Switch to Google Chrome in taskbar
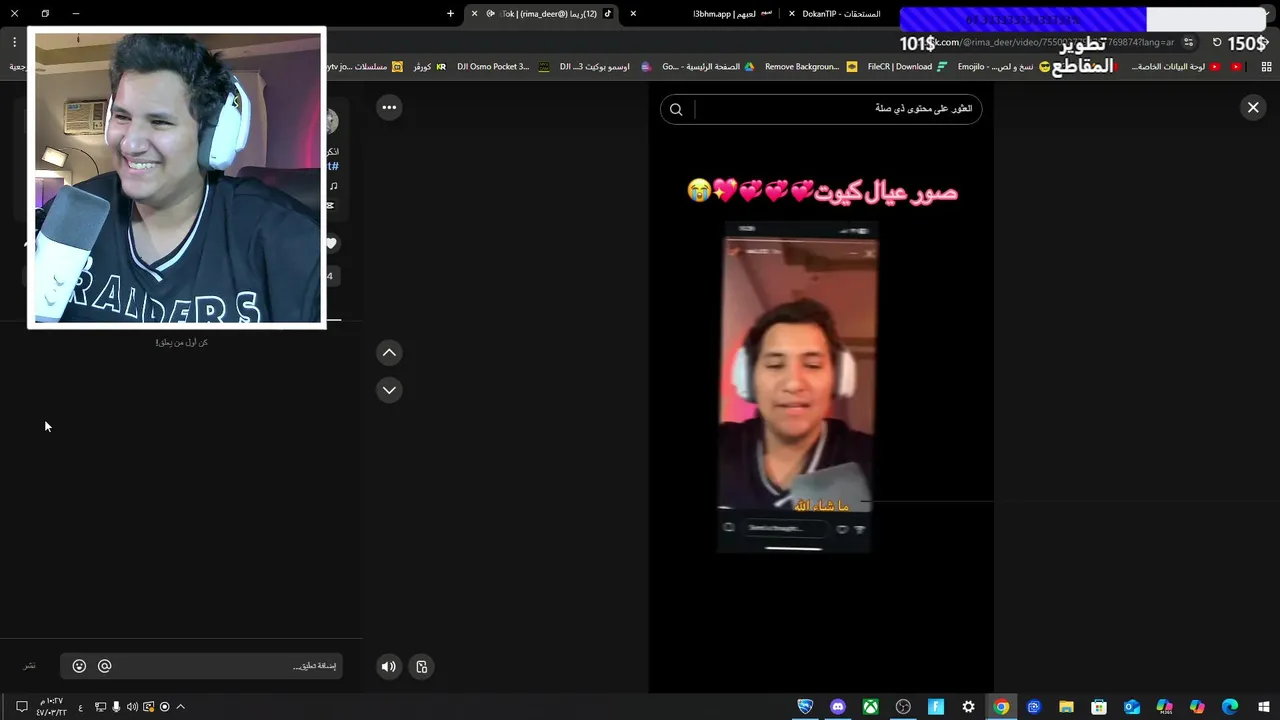This screenshot has width=1280, height=720. [x=1001, y=707]
